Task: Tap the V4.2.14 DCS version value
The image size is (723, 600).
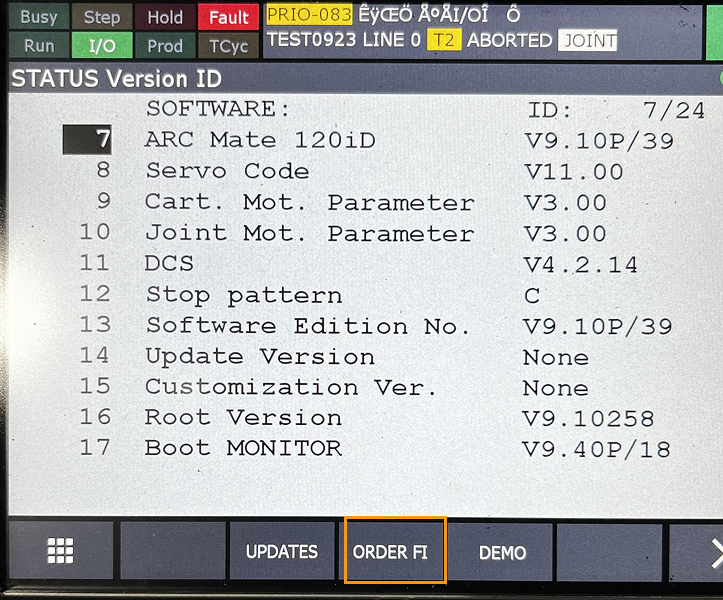Action: (x=581, y=265)
